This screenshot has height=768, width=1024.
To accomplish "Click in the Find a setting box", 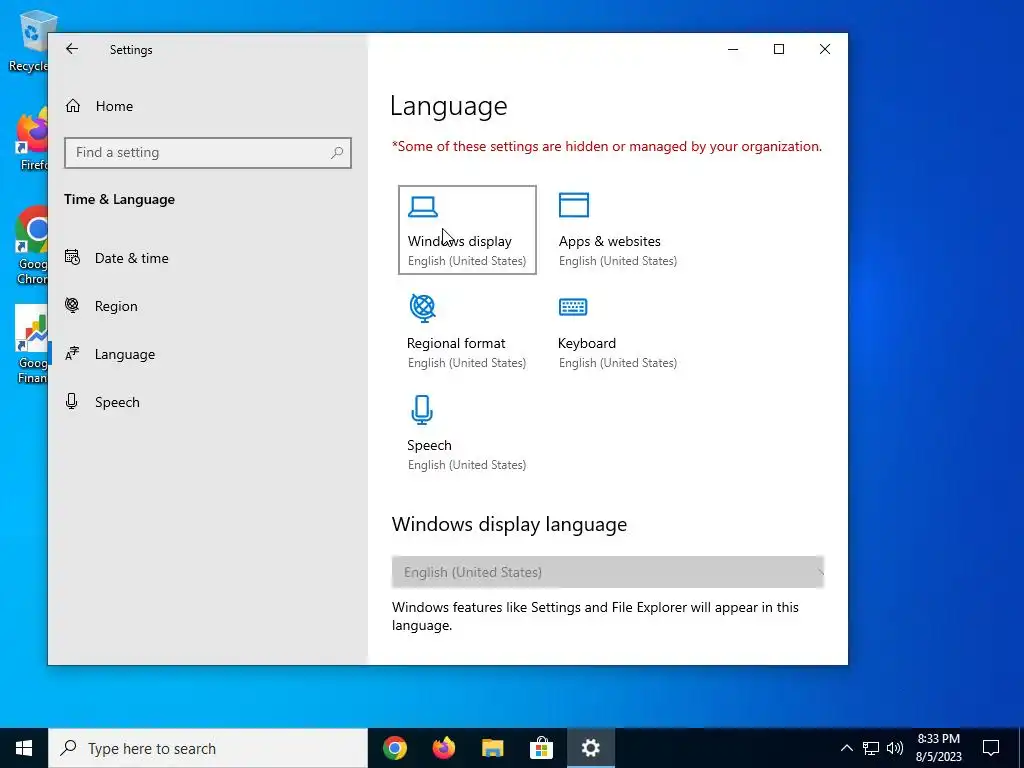I will (x=208, y=153).
